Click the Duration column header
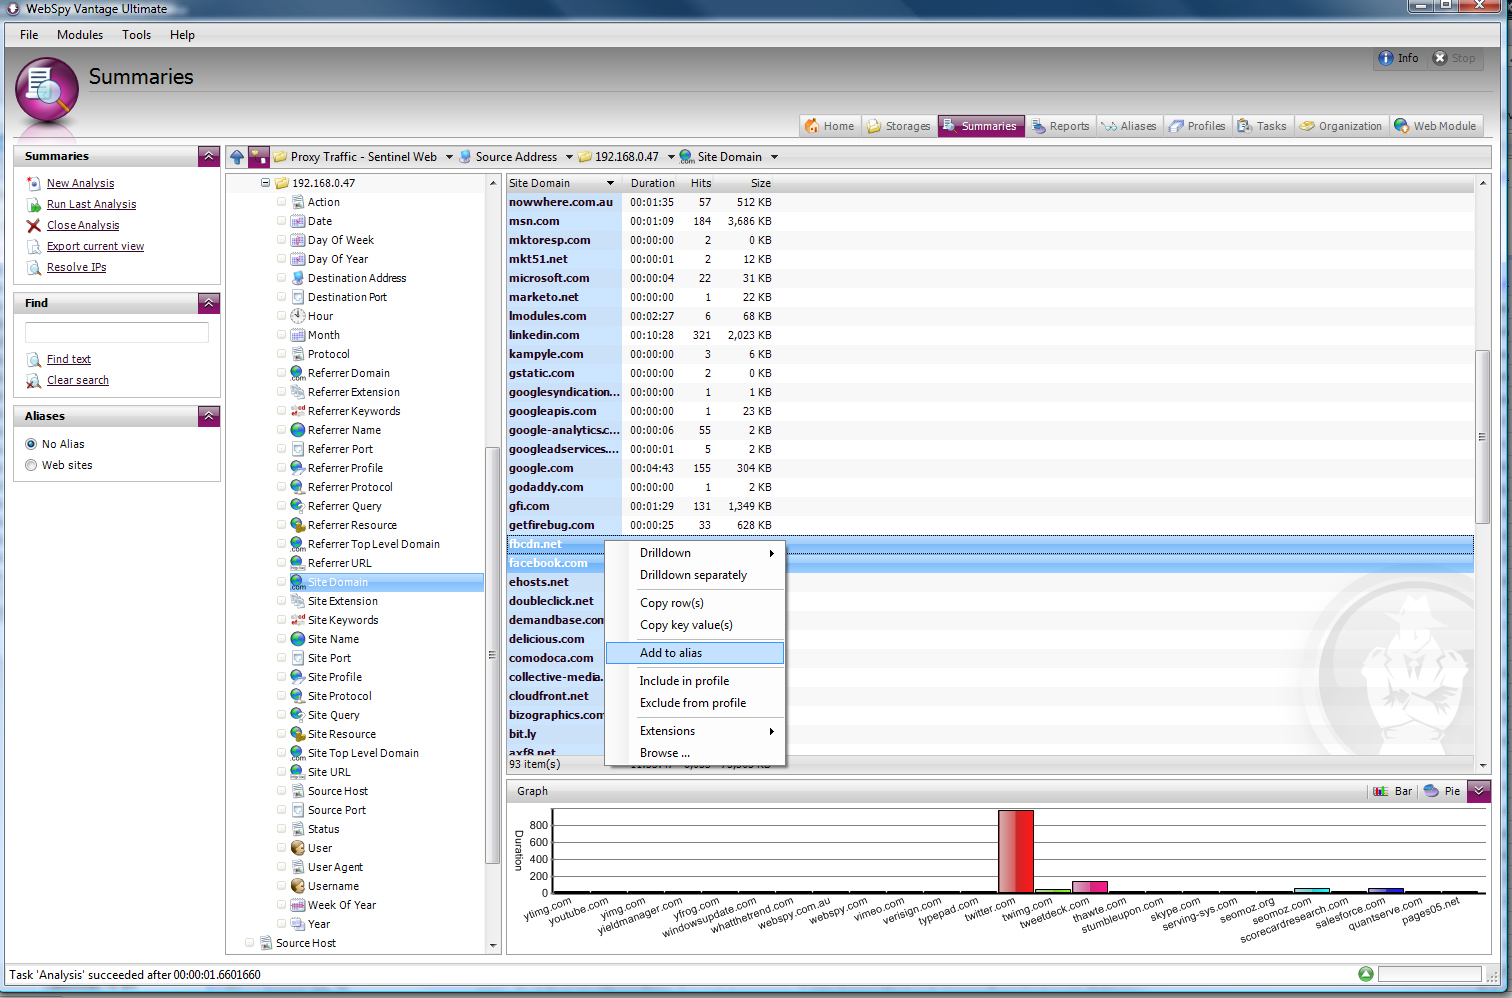The height and width of the screenshot is (998, 1512). [652, 183]
